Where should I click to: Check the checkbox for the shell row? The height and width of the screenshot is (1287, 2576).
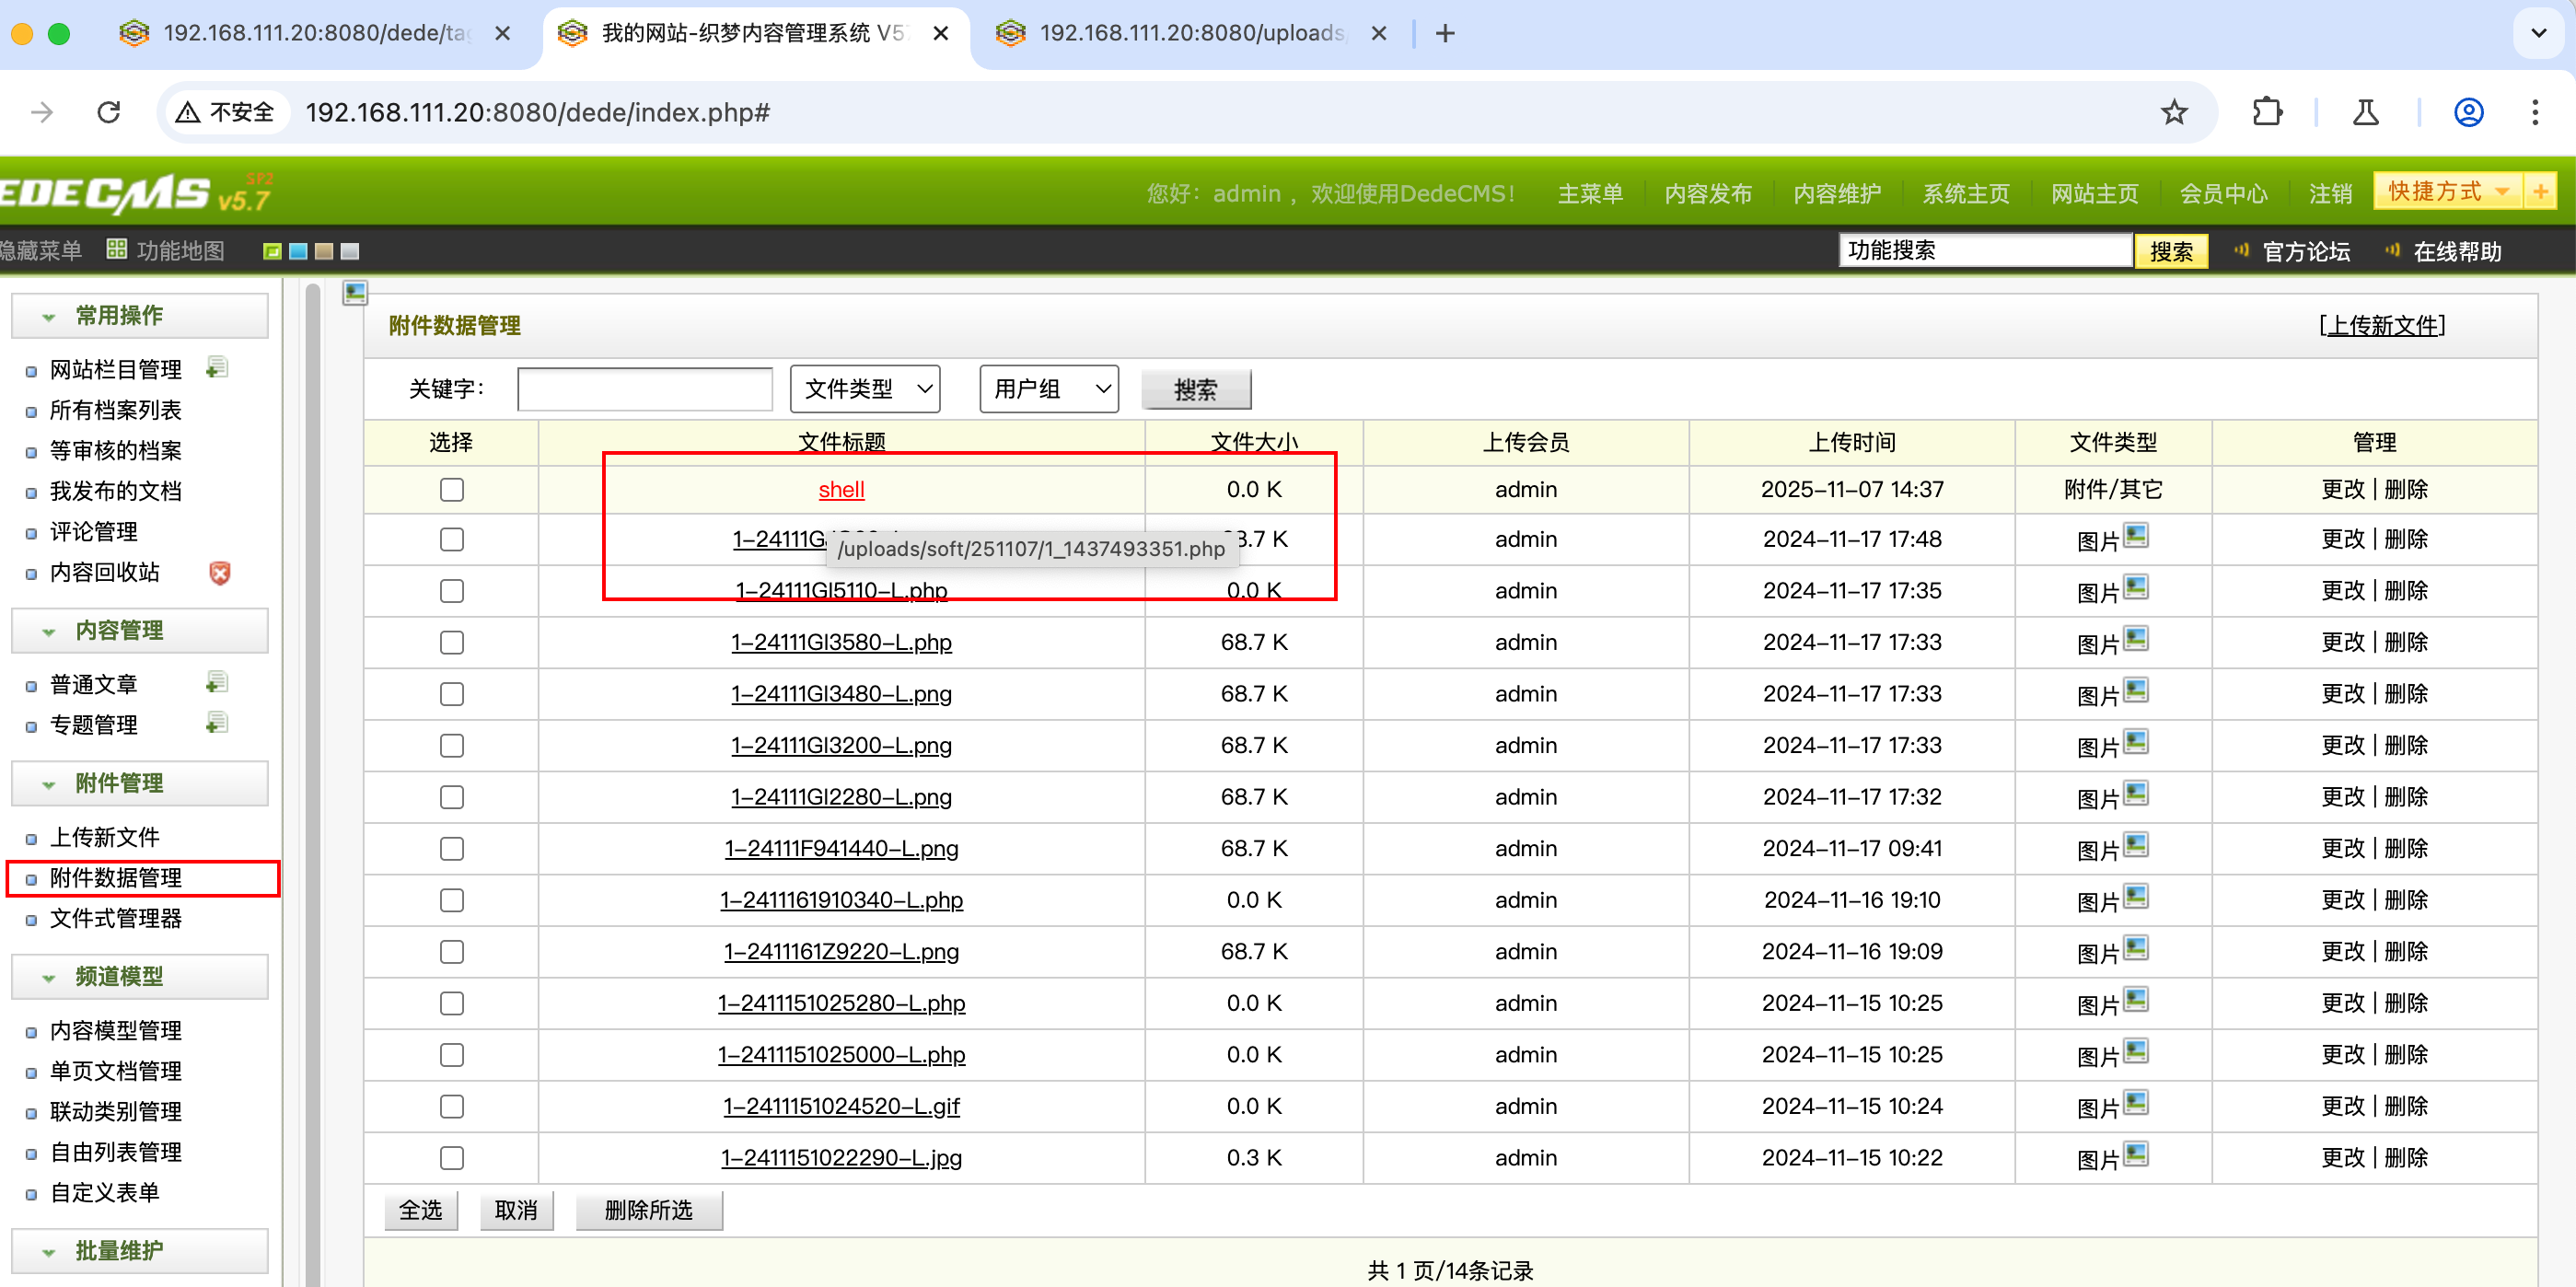(x=452, y=489)
